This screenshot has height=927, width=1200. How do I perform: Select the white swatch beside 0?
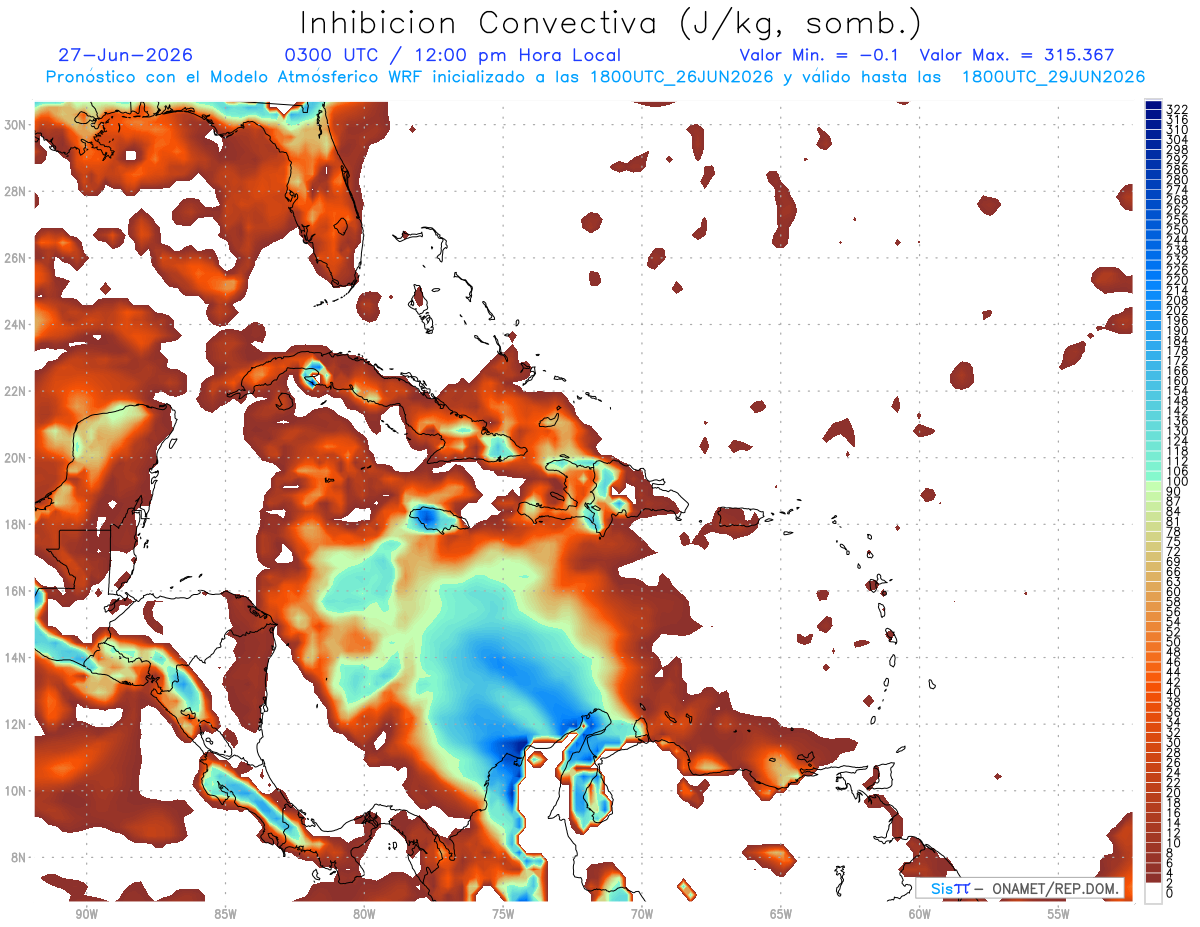coord(1154,892)
